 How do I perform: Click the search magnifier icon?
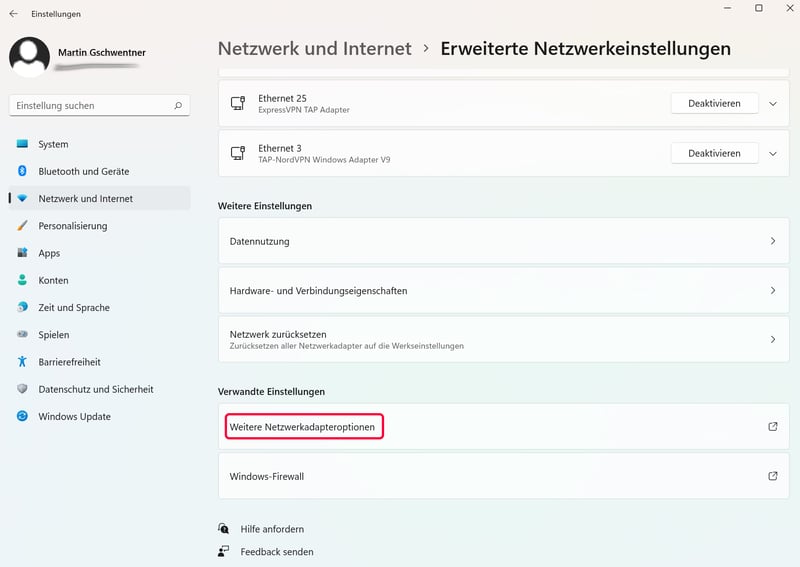(x=178, y=105)
